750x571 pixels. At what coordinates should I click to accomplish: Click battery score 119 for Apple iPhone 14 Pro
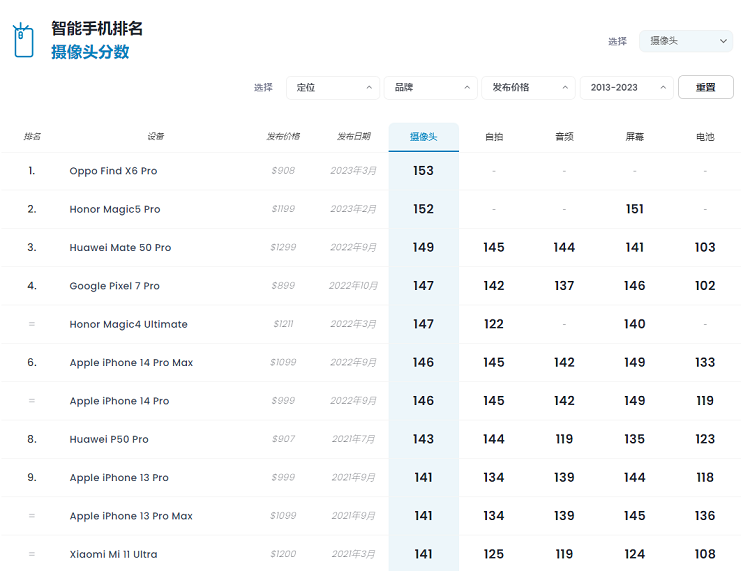[x=705, y=400]
